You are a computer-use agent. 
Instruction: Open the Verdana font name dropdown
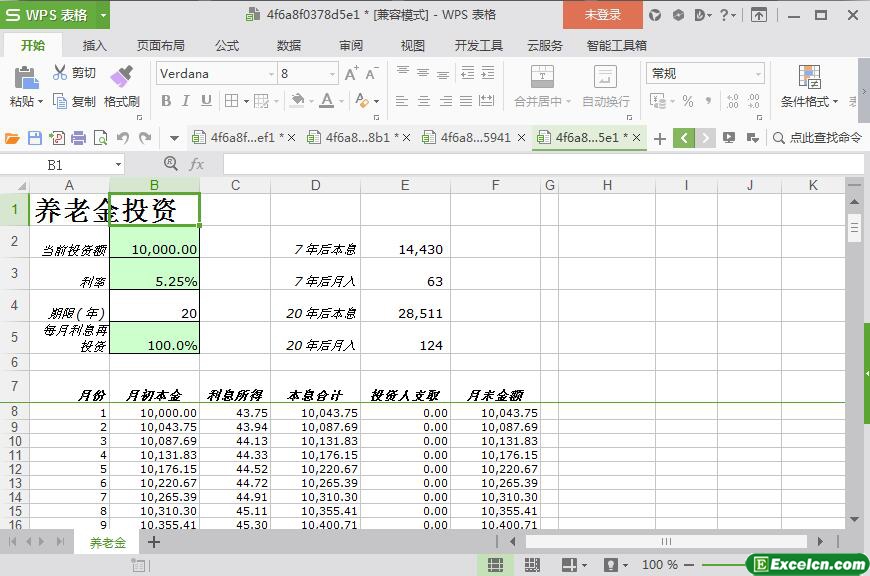270,74
